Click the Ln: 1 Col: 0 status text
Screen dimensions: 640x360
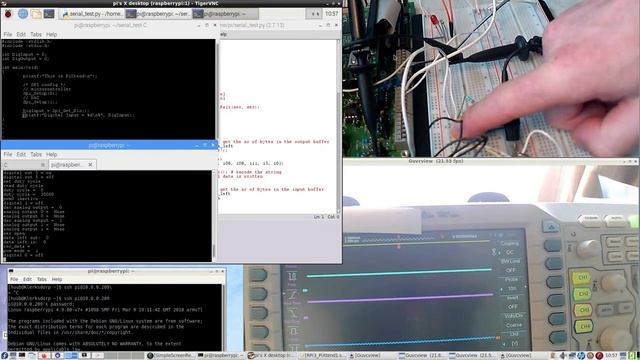327,217
